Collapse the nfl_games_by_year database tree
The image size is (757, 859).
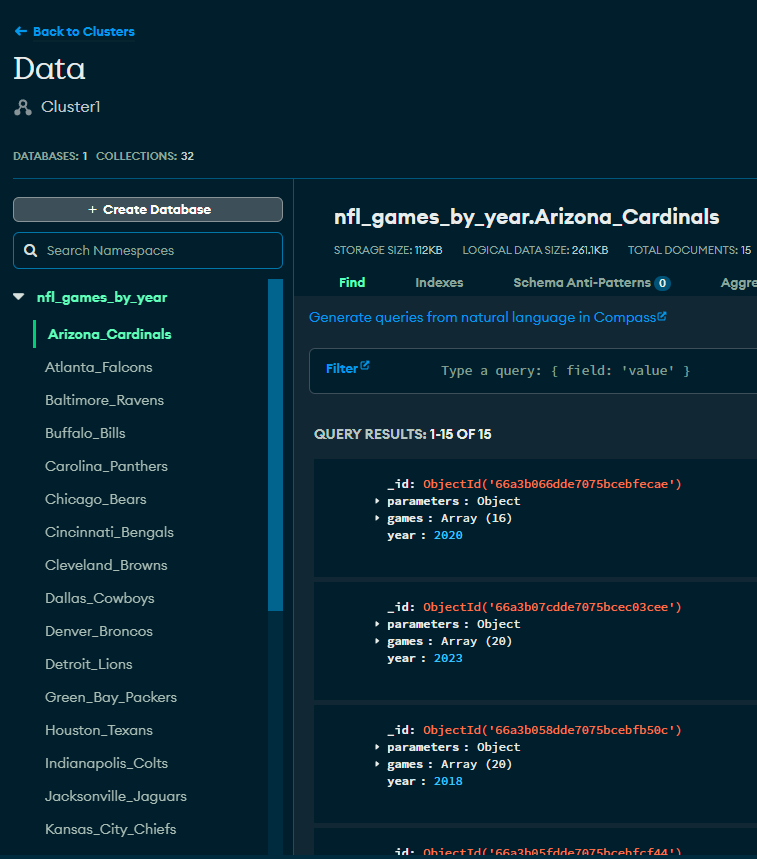[19, 297]
